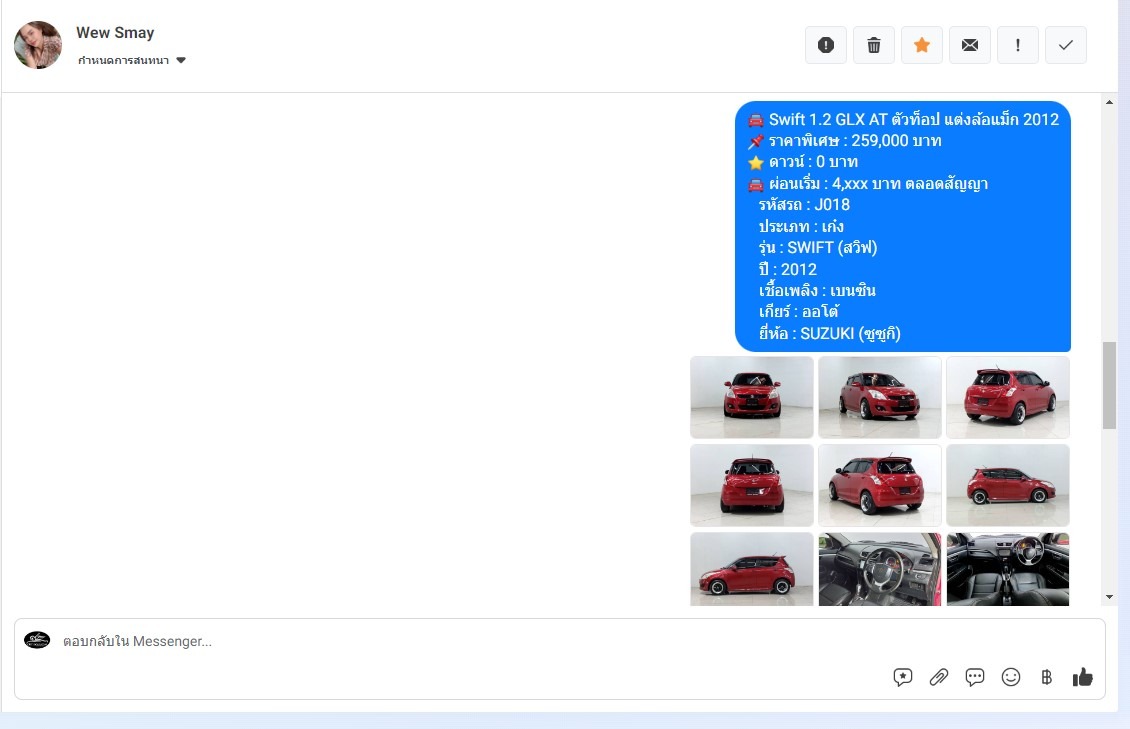Expand the กำหนดการสนทนา dropdown
The image size is (1130, 729).
[132, 61]
